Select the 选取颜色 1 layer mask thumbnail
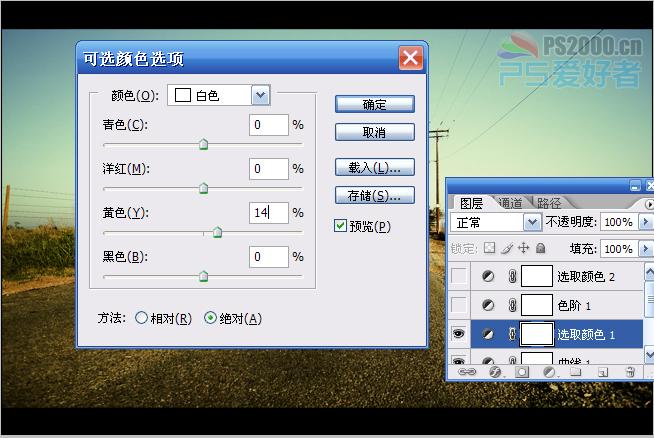 (x=537, y=334)
